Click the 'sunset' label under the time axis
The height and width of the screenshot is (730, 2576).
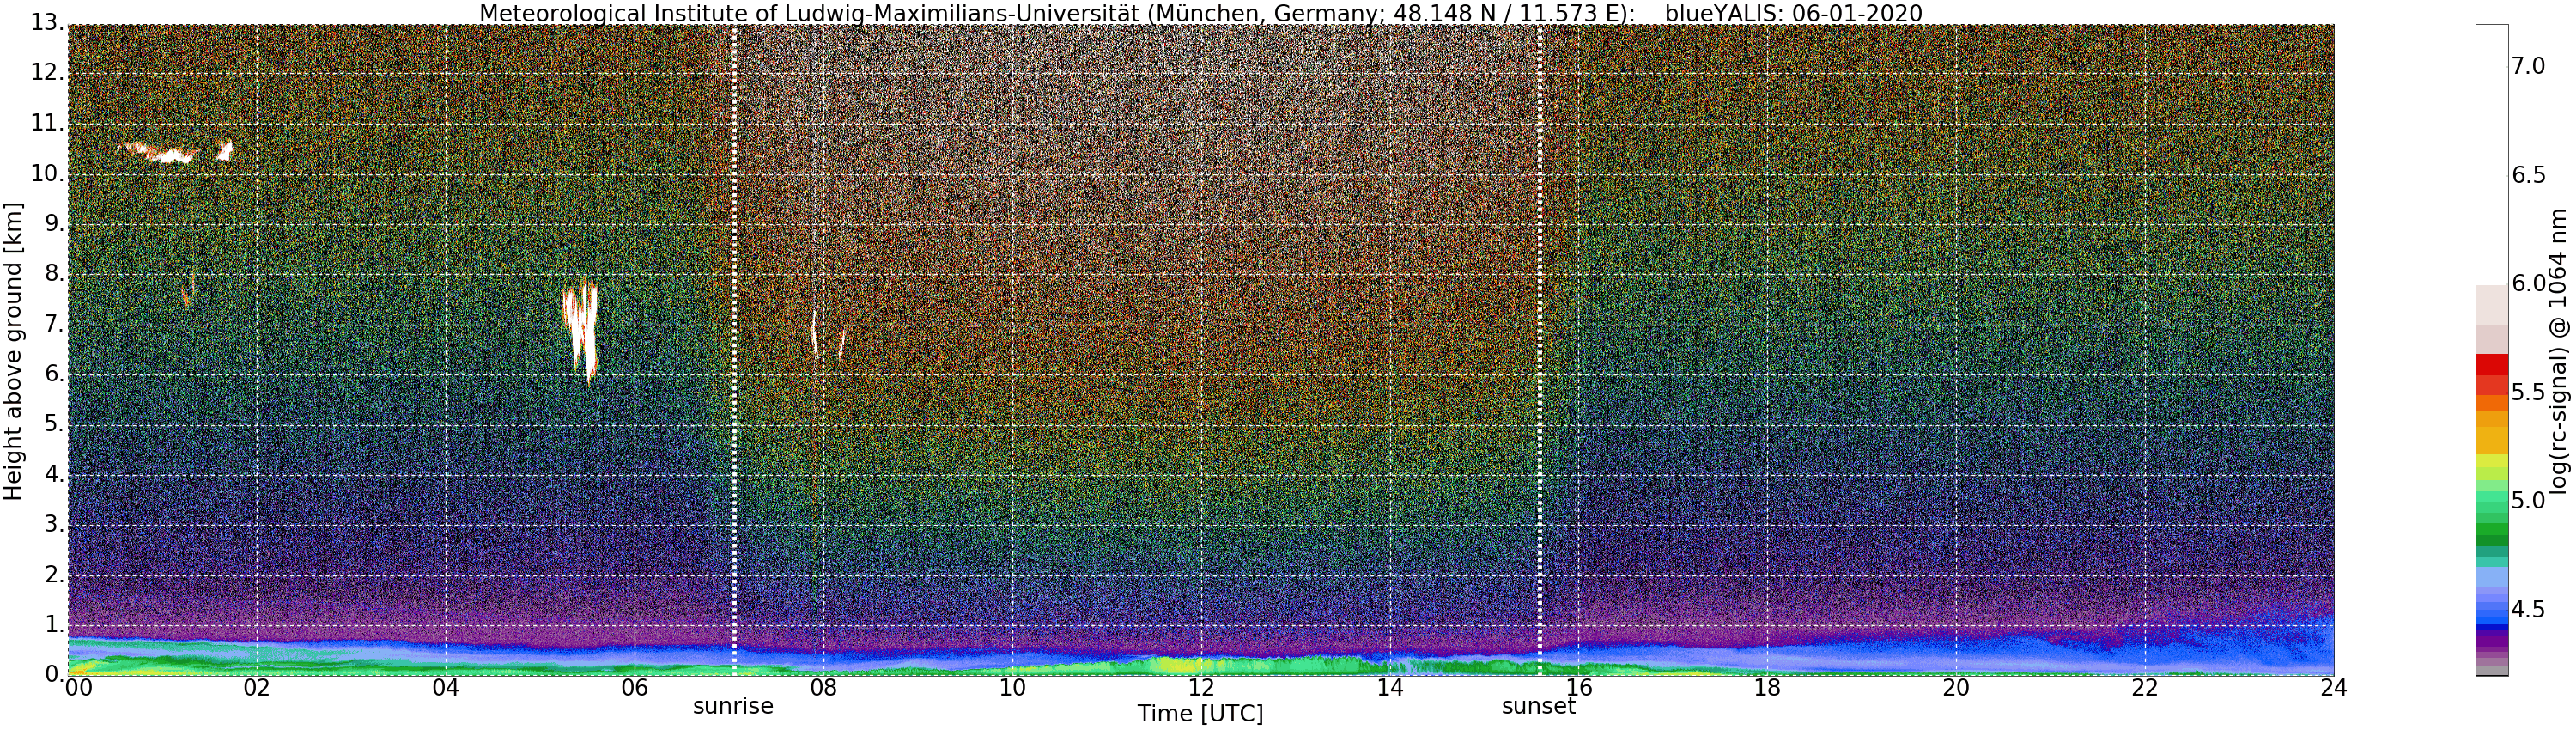[1538, 706]
